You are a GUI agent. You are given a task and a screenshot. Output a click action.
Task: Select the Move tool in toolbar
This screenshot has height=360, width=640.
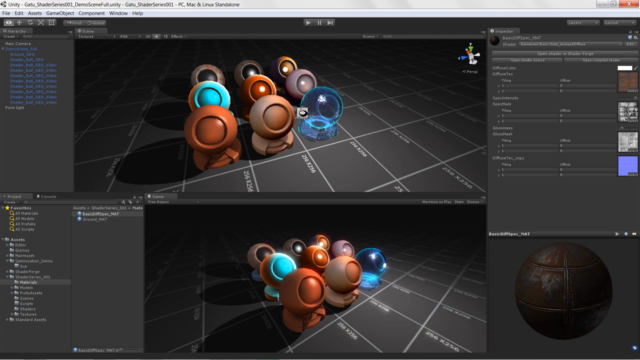point(19,22)
